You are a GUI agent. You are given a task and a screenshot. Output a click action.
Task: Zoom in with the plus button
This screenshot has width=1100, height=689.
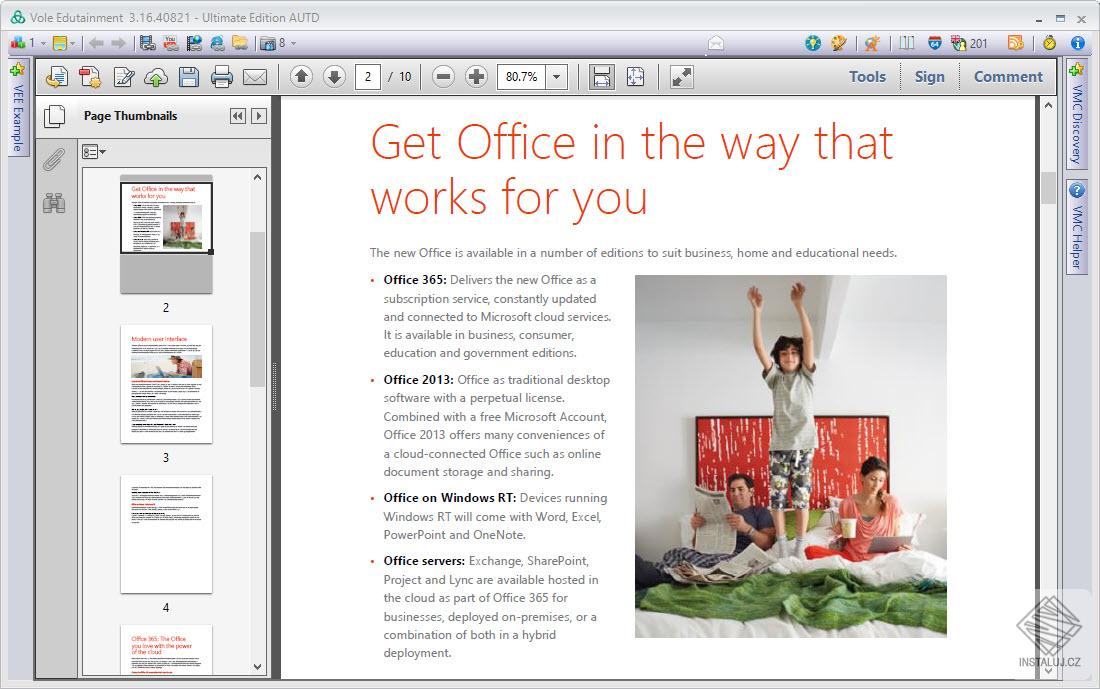pyautogui.click(x=476, y=76)
